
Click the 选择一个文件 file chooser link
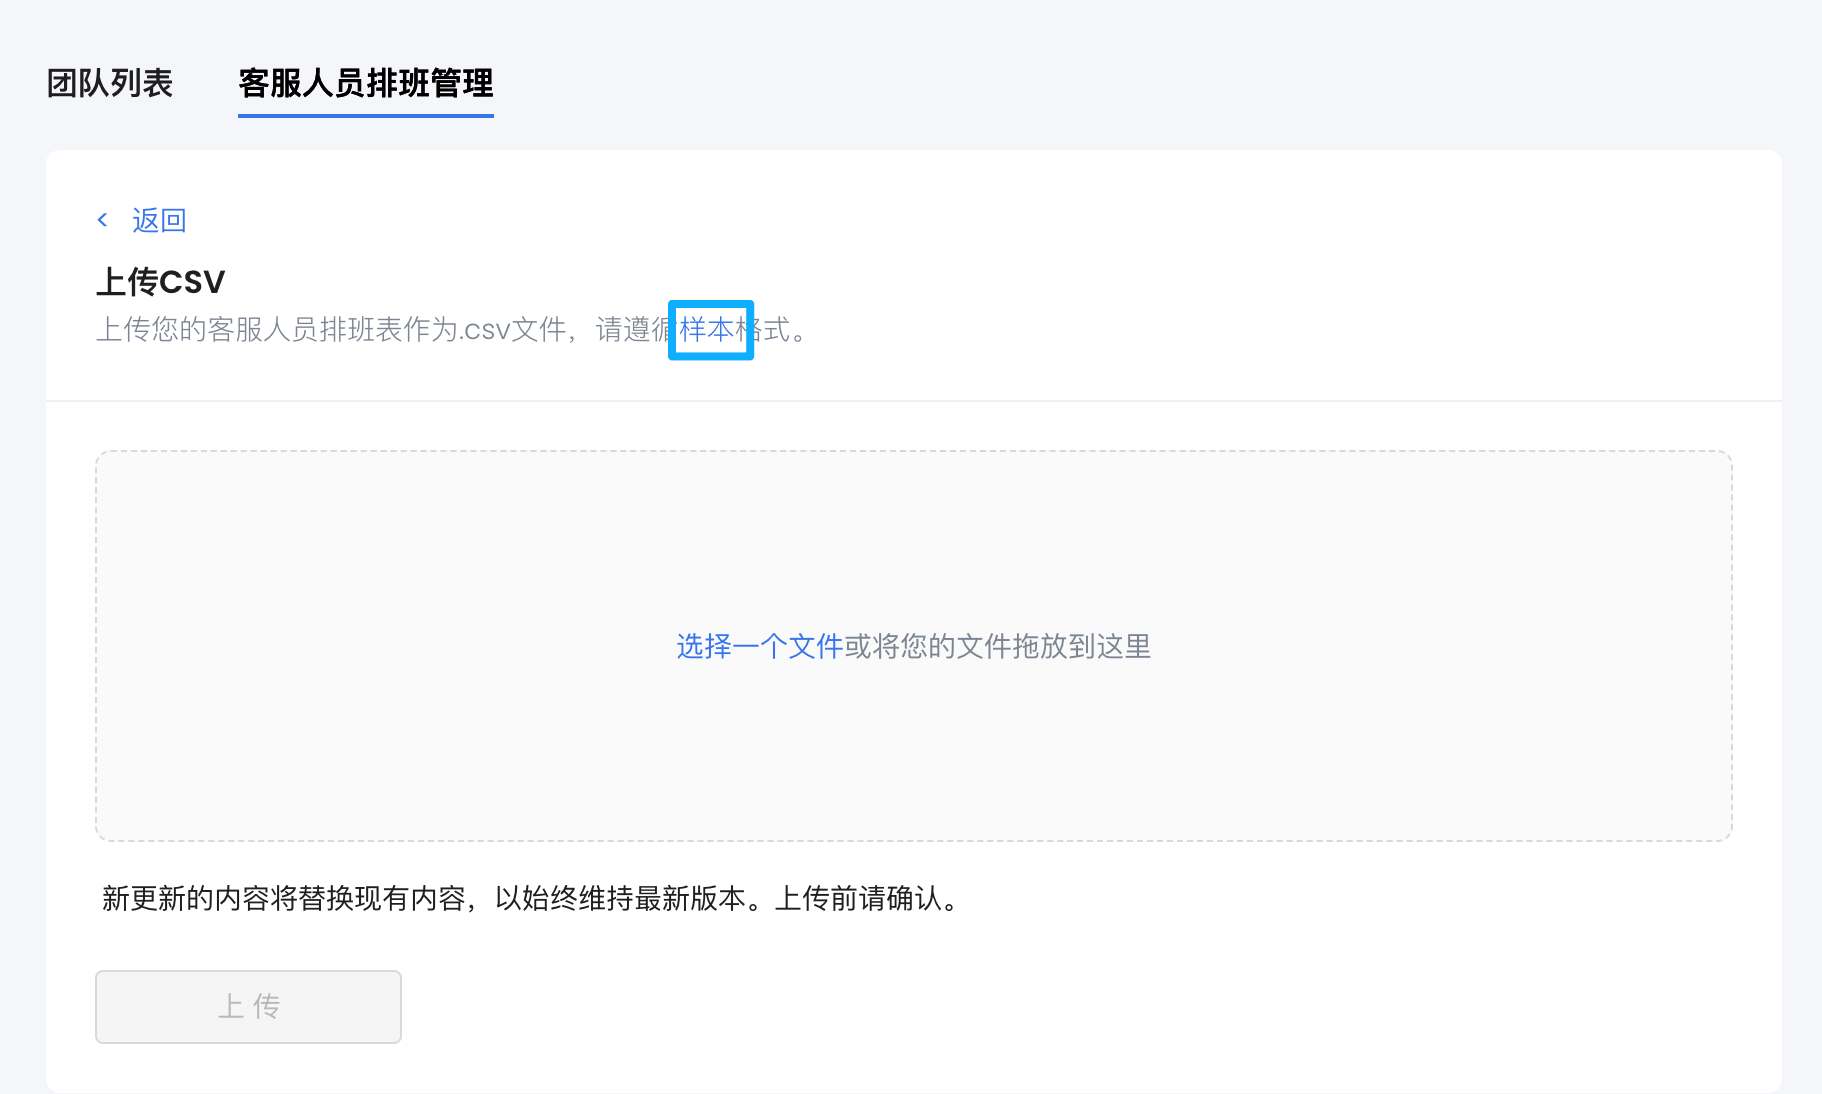coord(760,647)
